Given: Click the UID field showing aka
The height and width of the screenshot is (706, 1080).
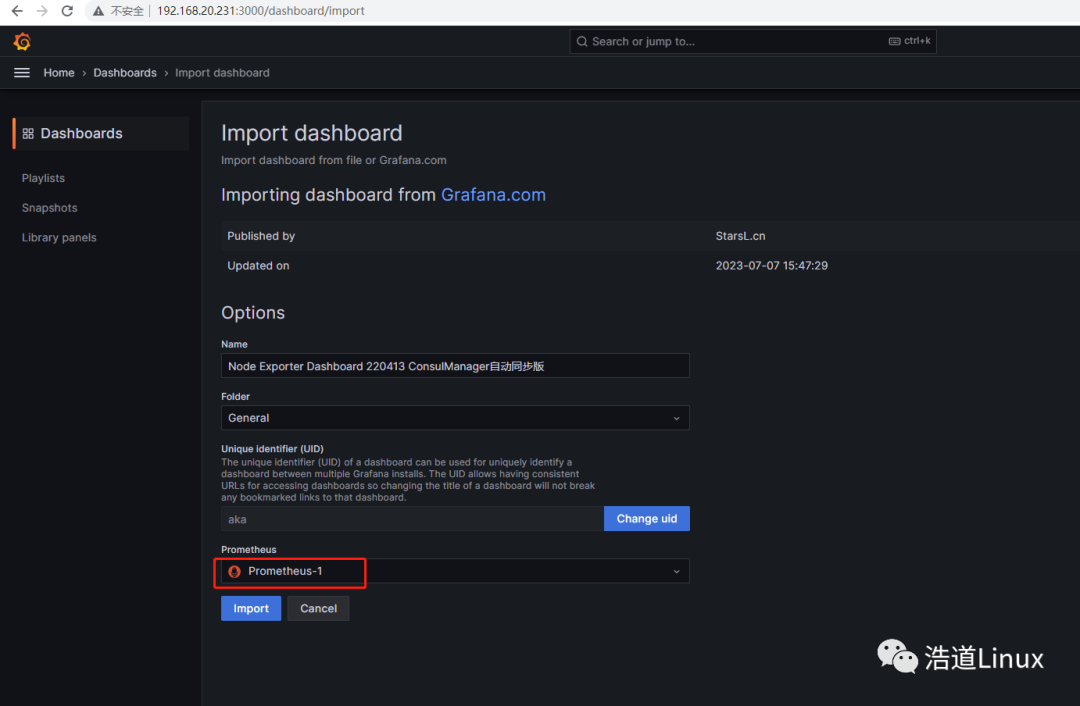Looking at the screenshot, I should pos(413,519).
